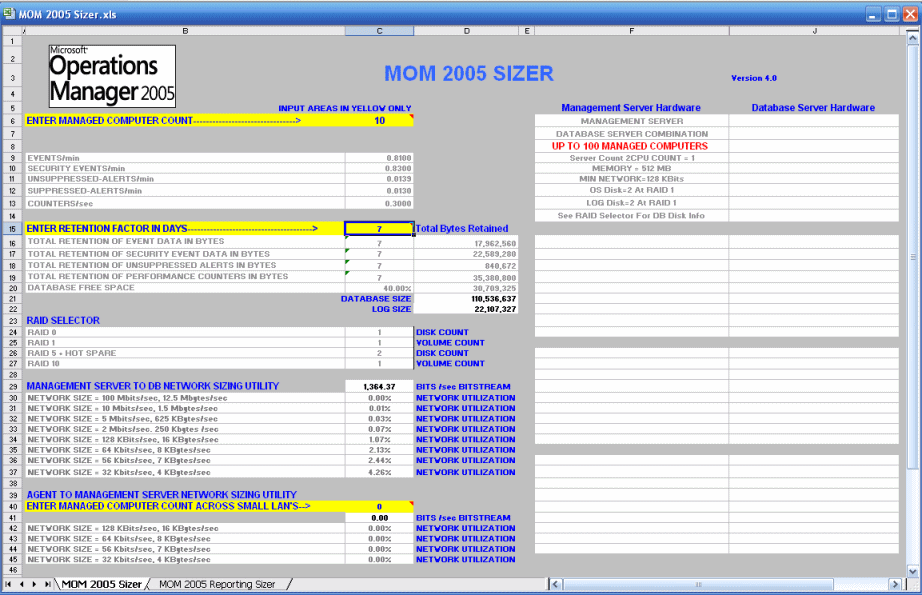
Task: Select the 4.26% network utilization value
Action: coord(379,472)
